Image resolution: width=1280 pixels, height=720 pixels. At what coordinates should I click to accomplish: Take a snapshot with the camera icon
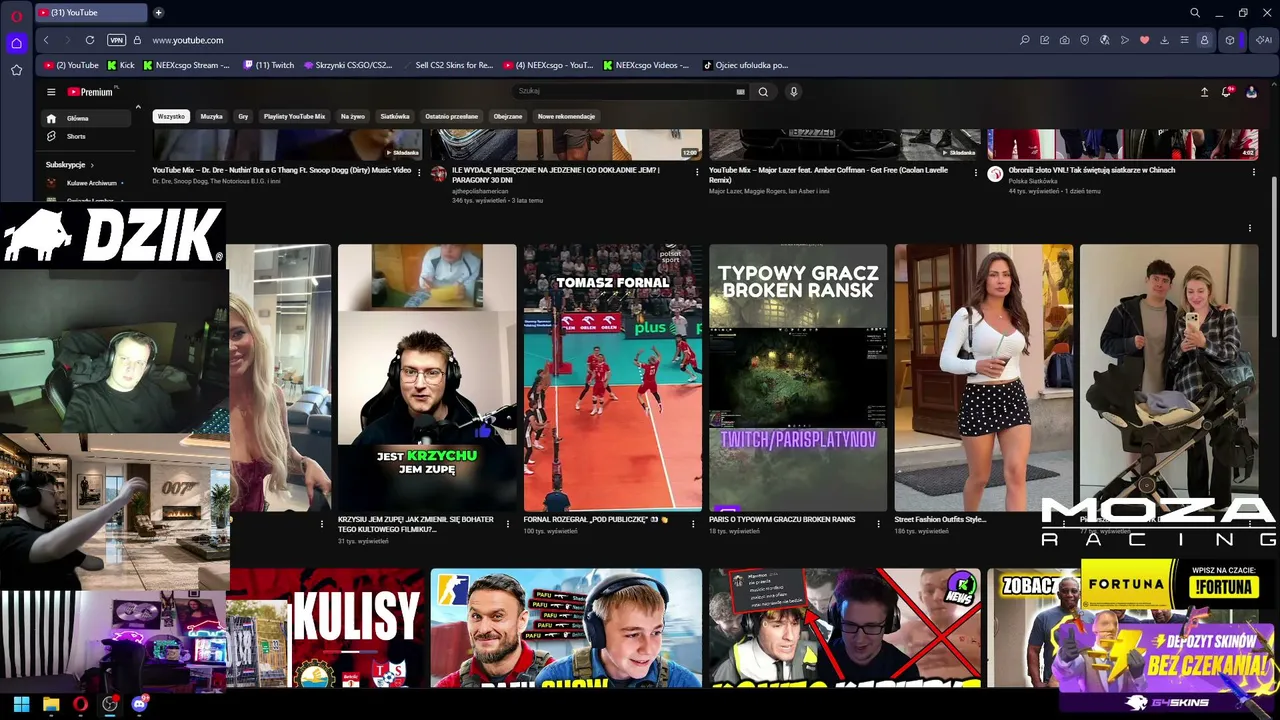pos(1064,40)
